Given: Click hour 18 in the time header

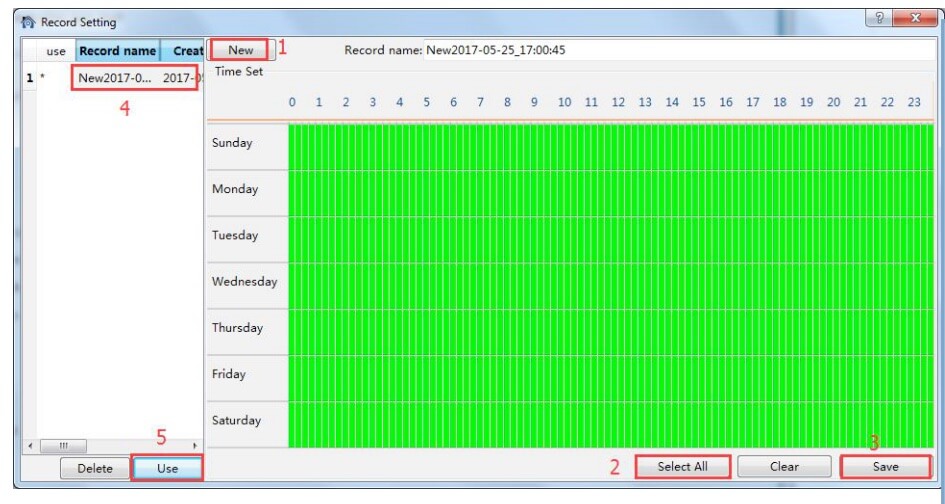Looking at the screenshot, I should [x=780, y=102].
